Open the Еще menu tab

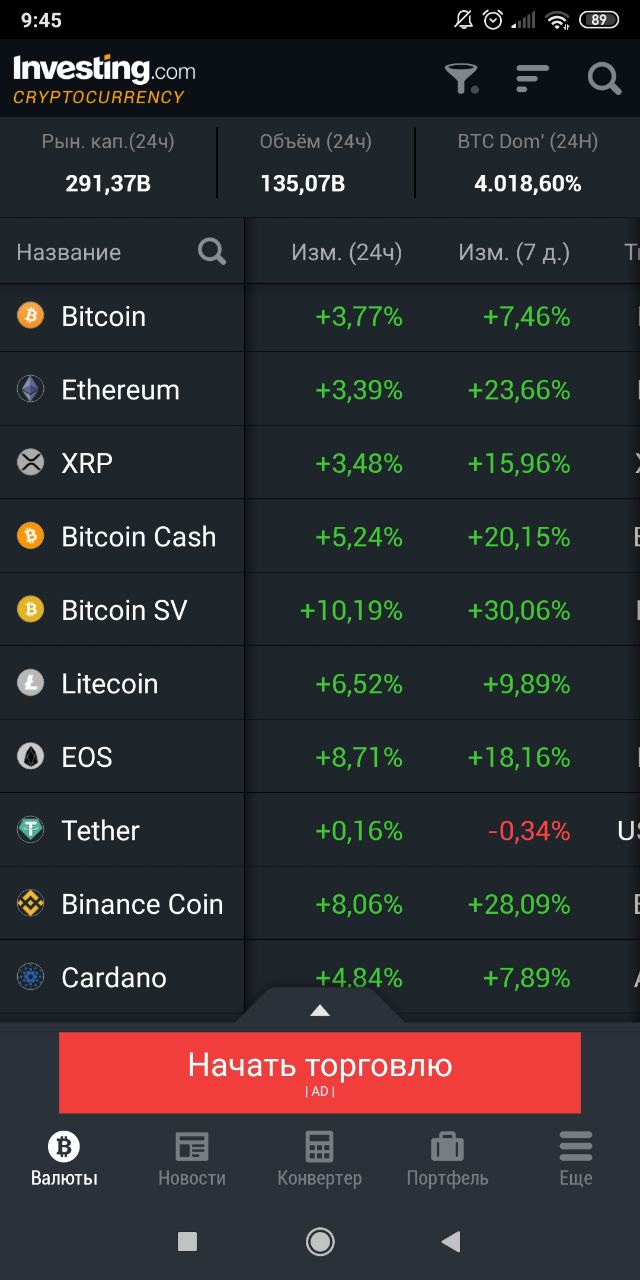pos(576,1159)
